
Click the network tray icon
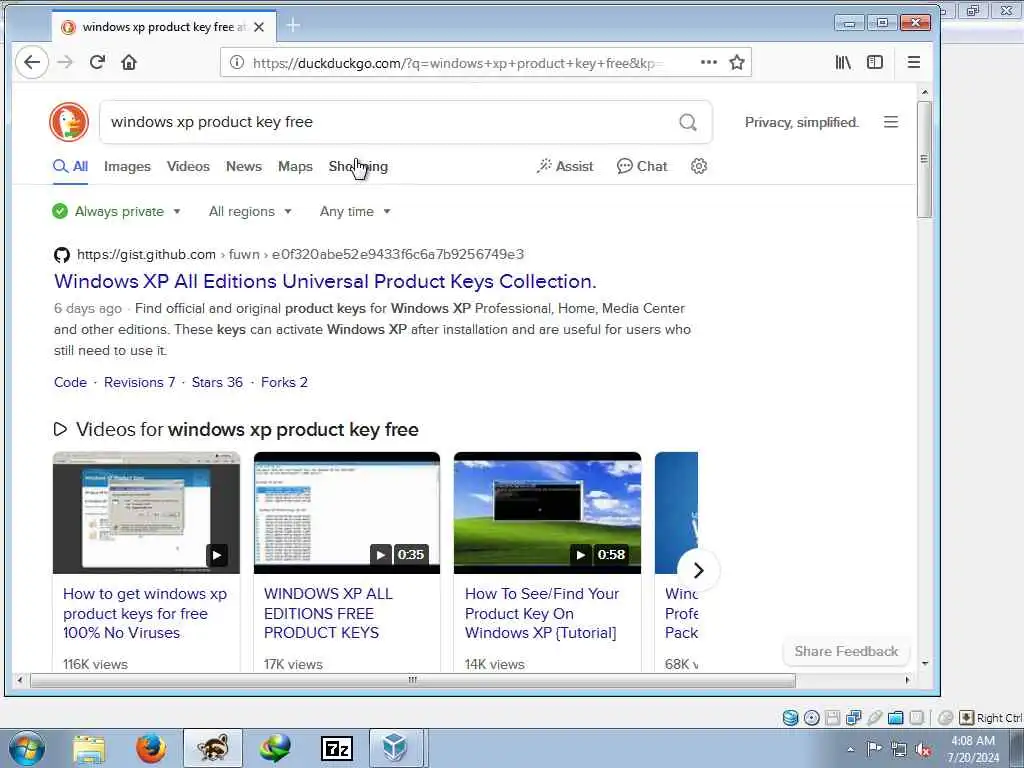[x=899, y=749]
